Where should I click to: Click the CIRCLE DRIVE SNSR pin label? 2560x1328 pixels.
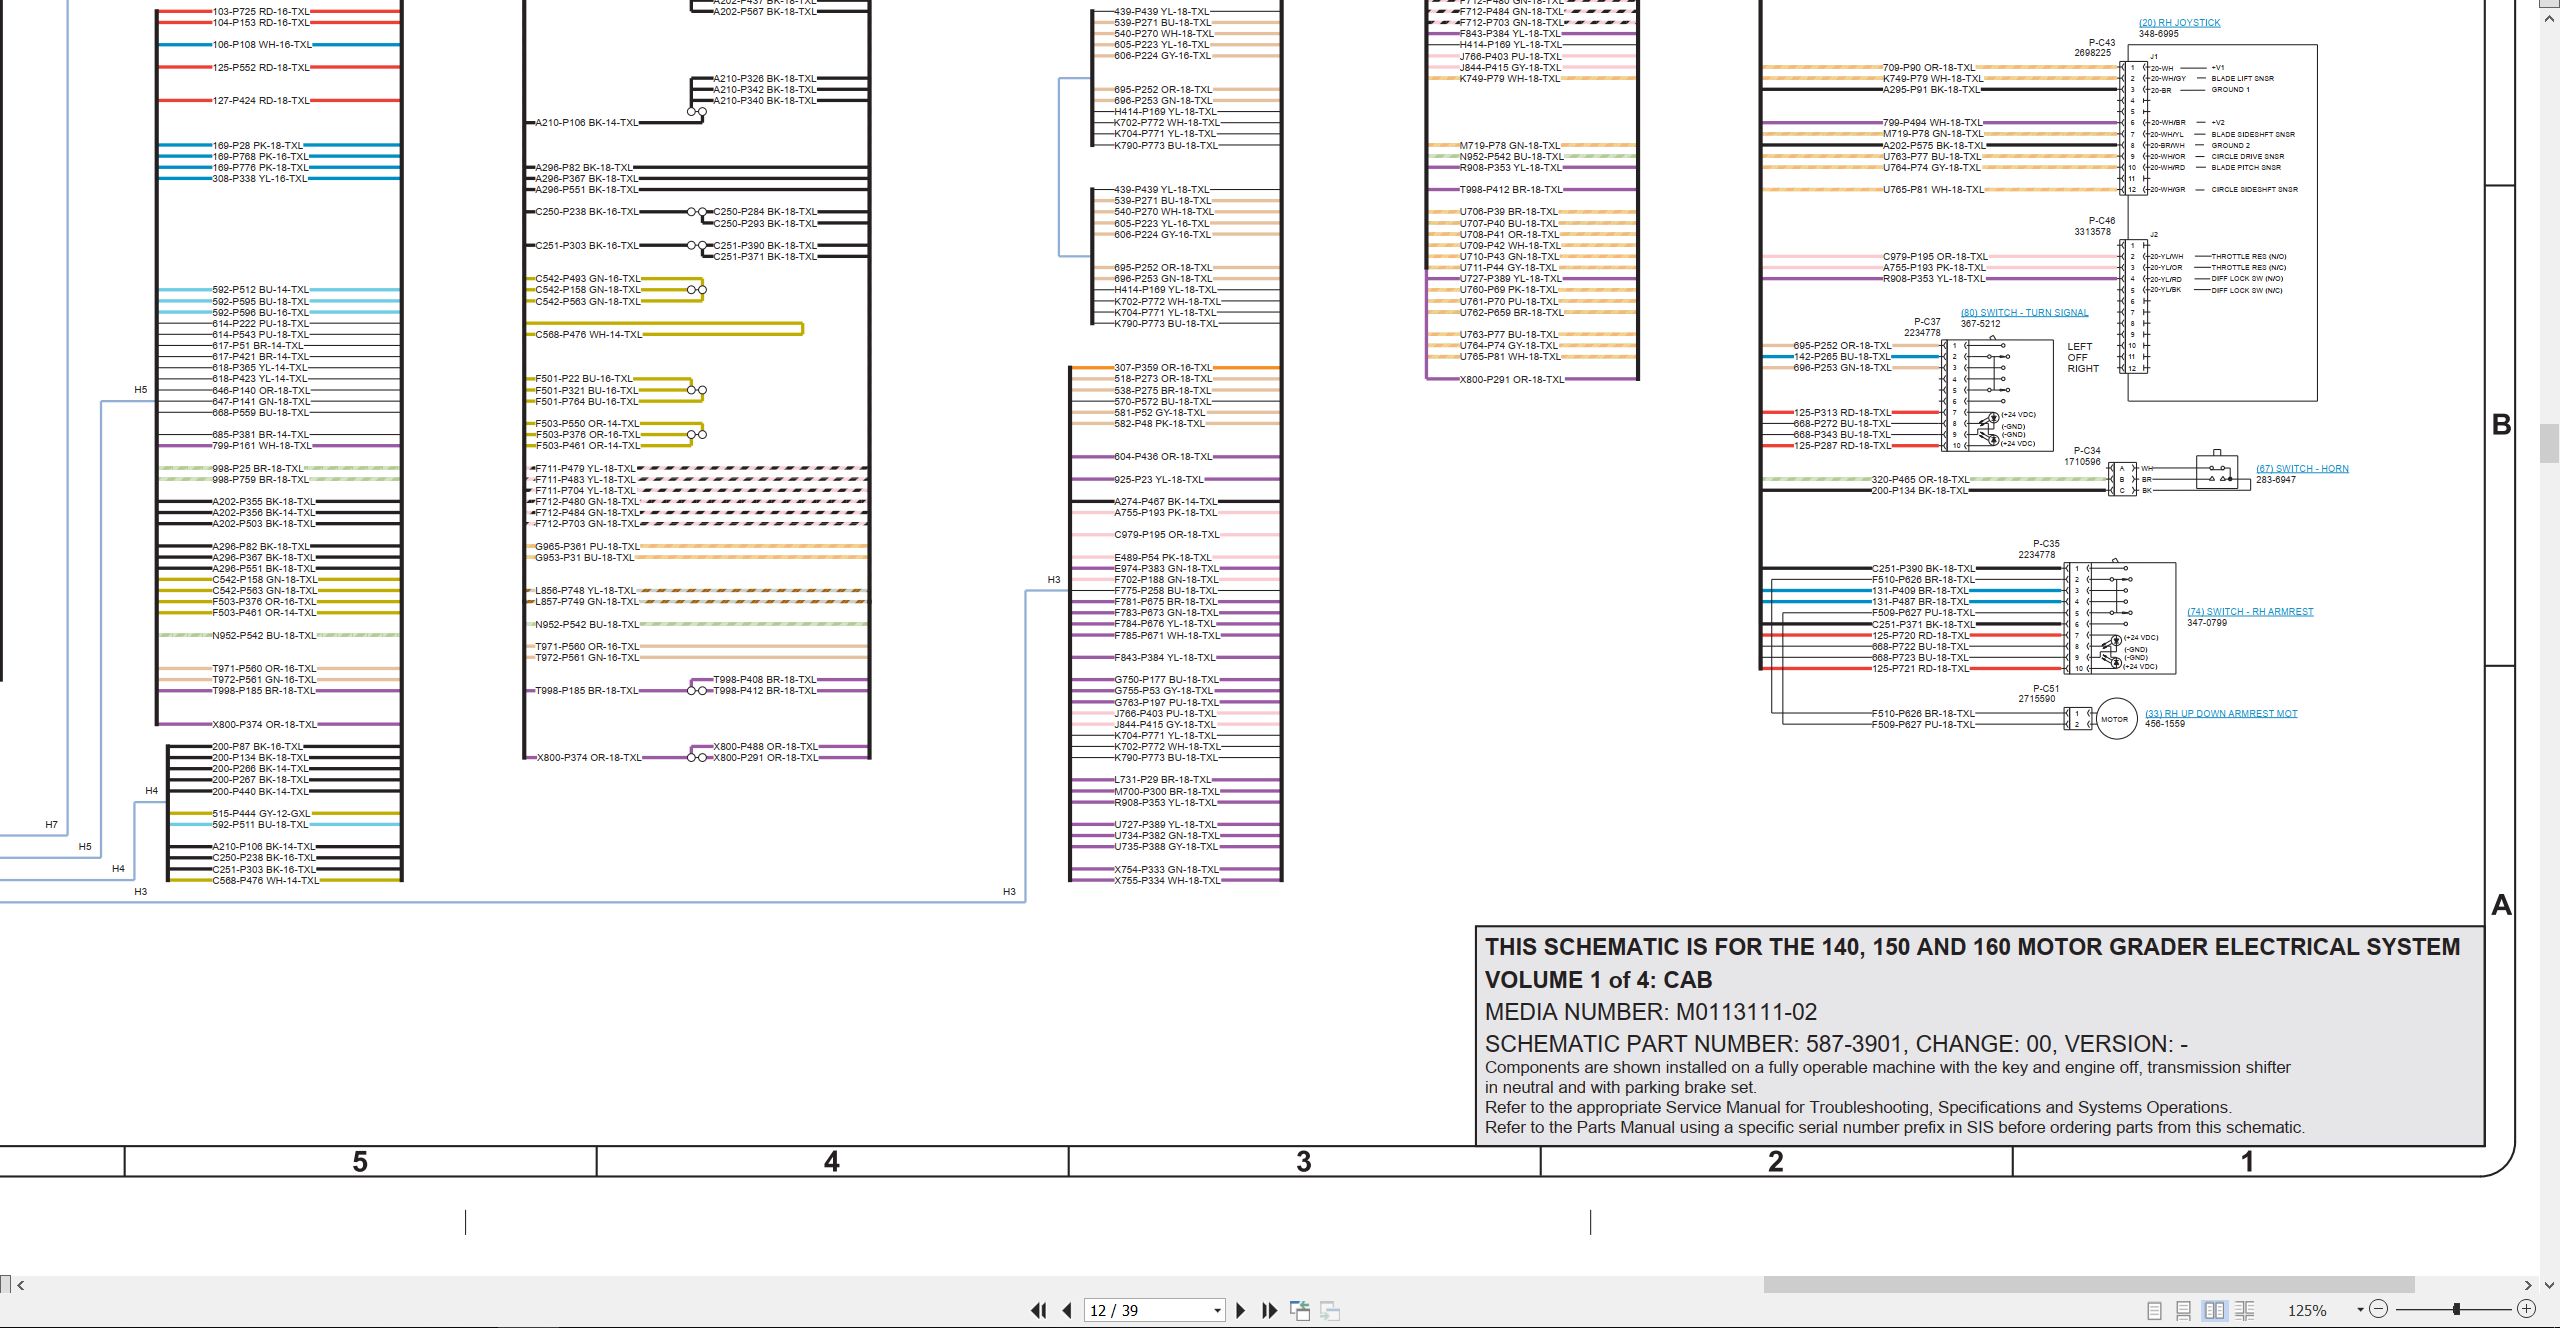click(x=2248, y=157)
